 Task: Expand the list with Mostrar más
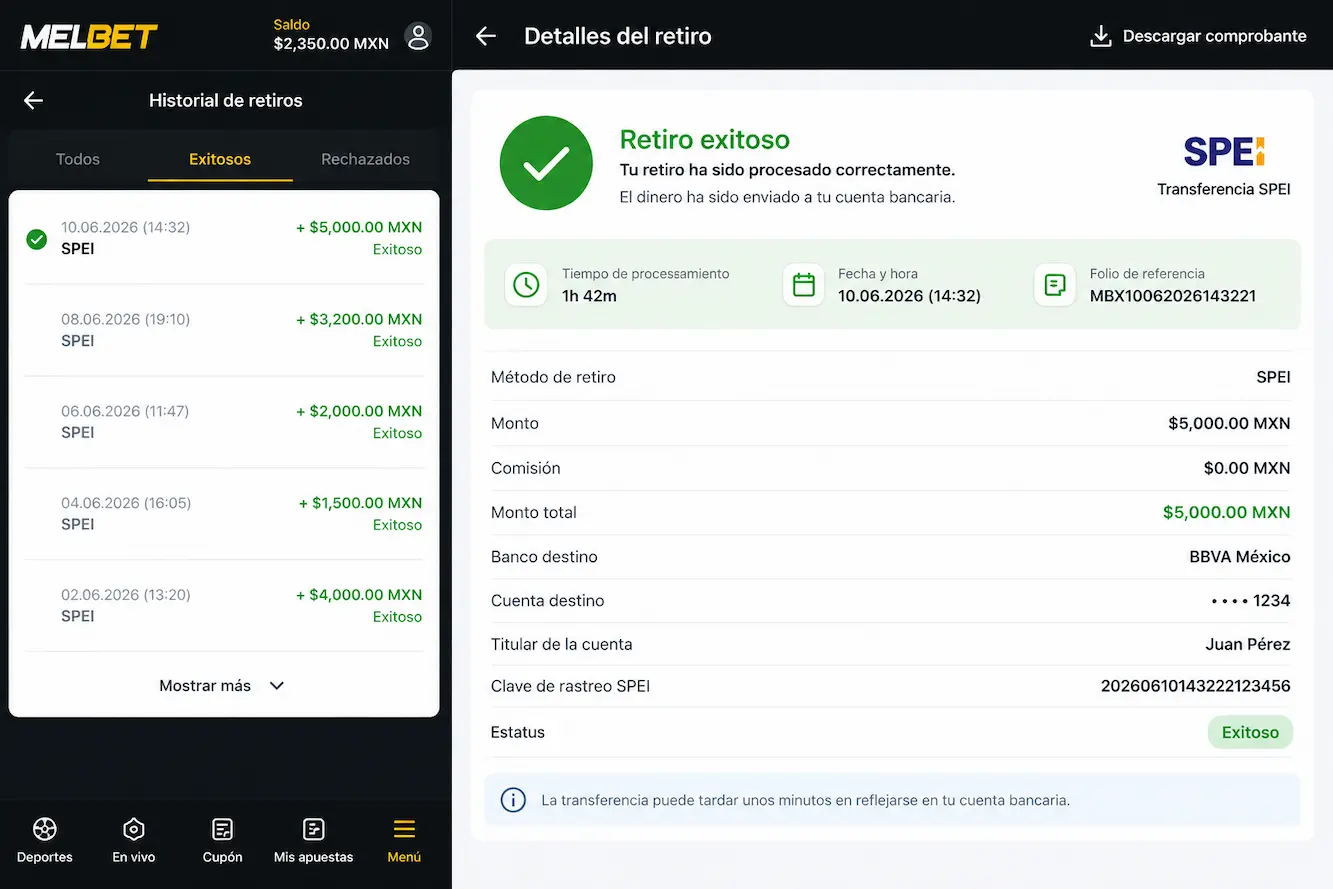(x=223, y=686)
